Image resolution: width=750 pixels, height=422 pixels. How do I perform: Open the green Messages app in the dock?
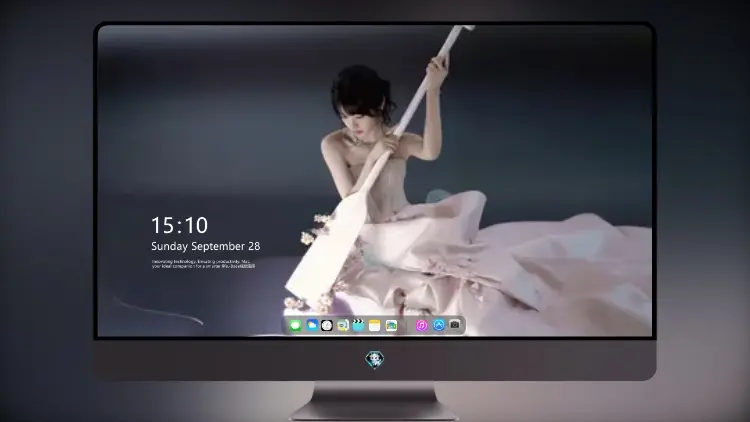click(296, 326)
